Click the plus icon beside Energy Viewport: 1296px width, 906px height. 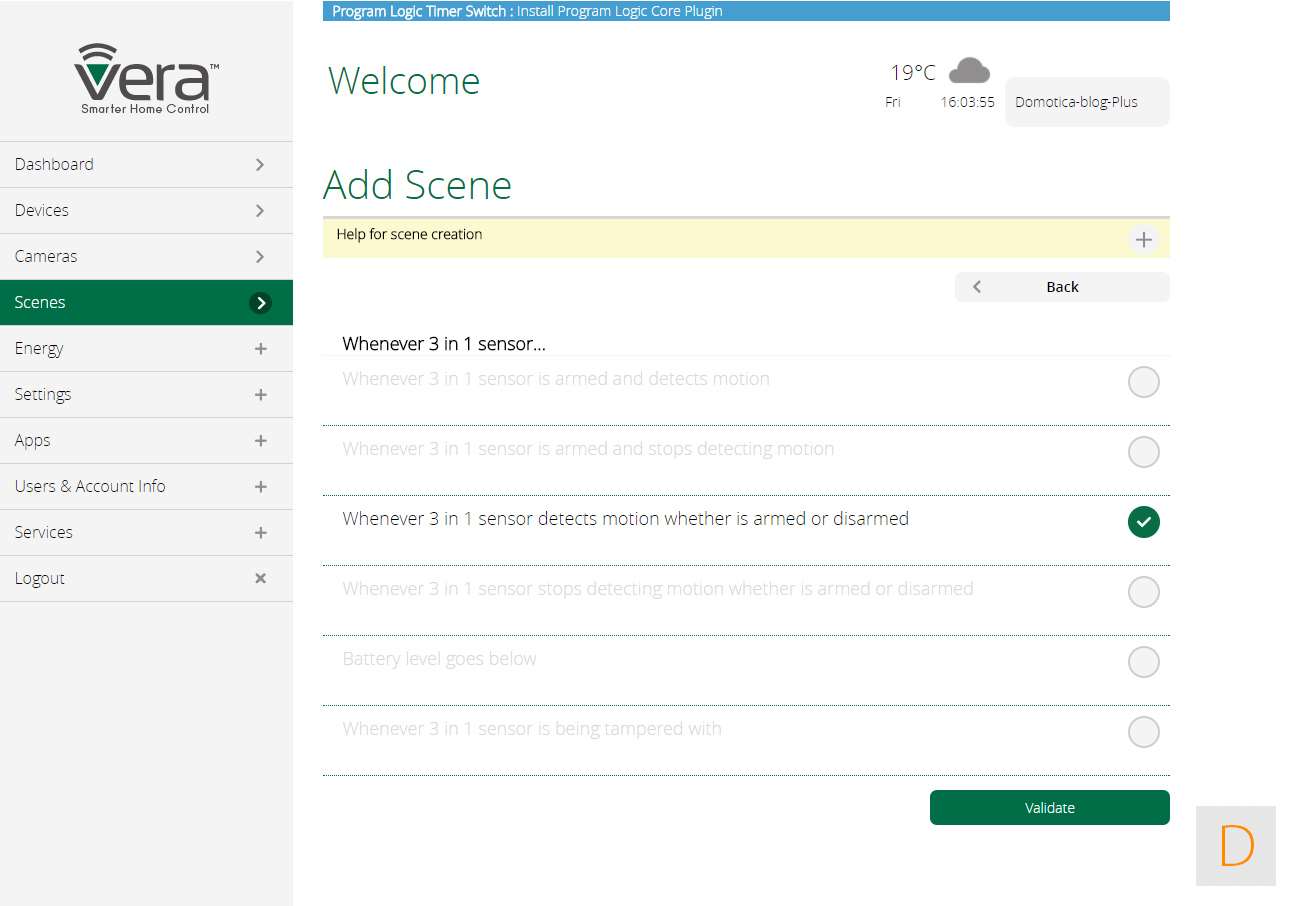pos(260,349)
